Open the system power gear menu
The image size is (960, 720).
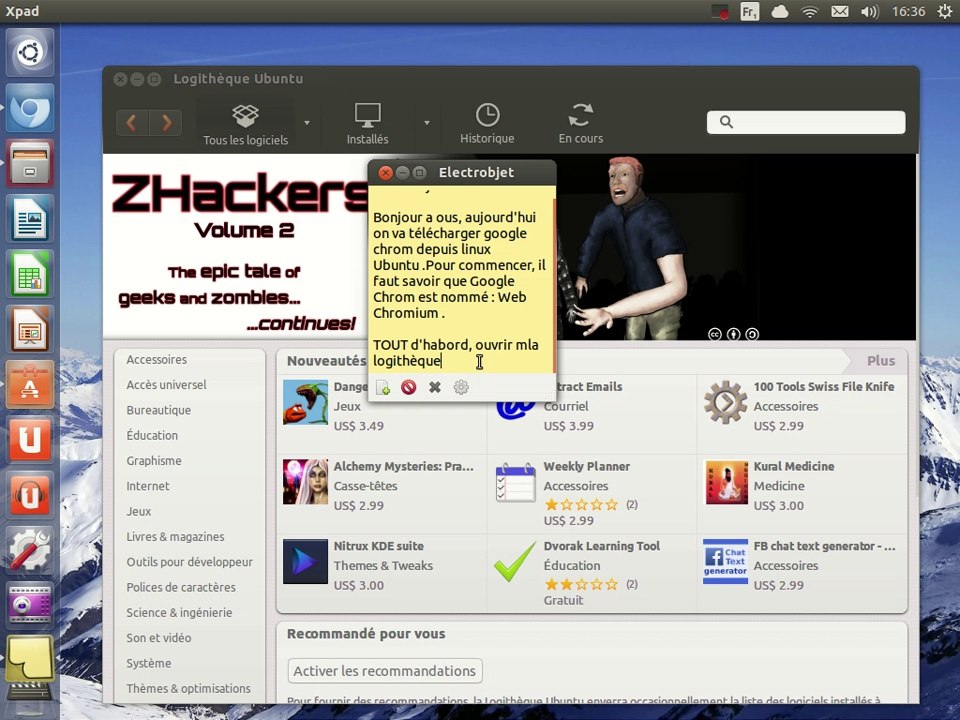tap(945, 12)
